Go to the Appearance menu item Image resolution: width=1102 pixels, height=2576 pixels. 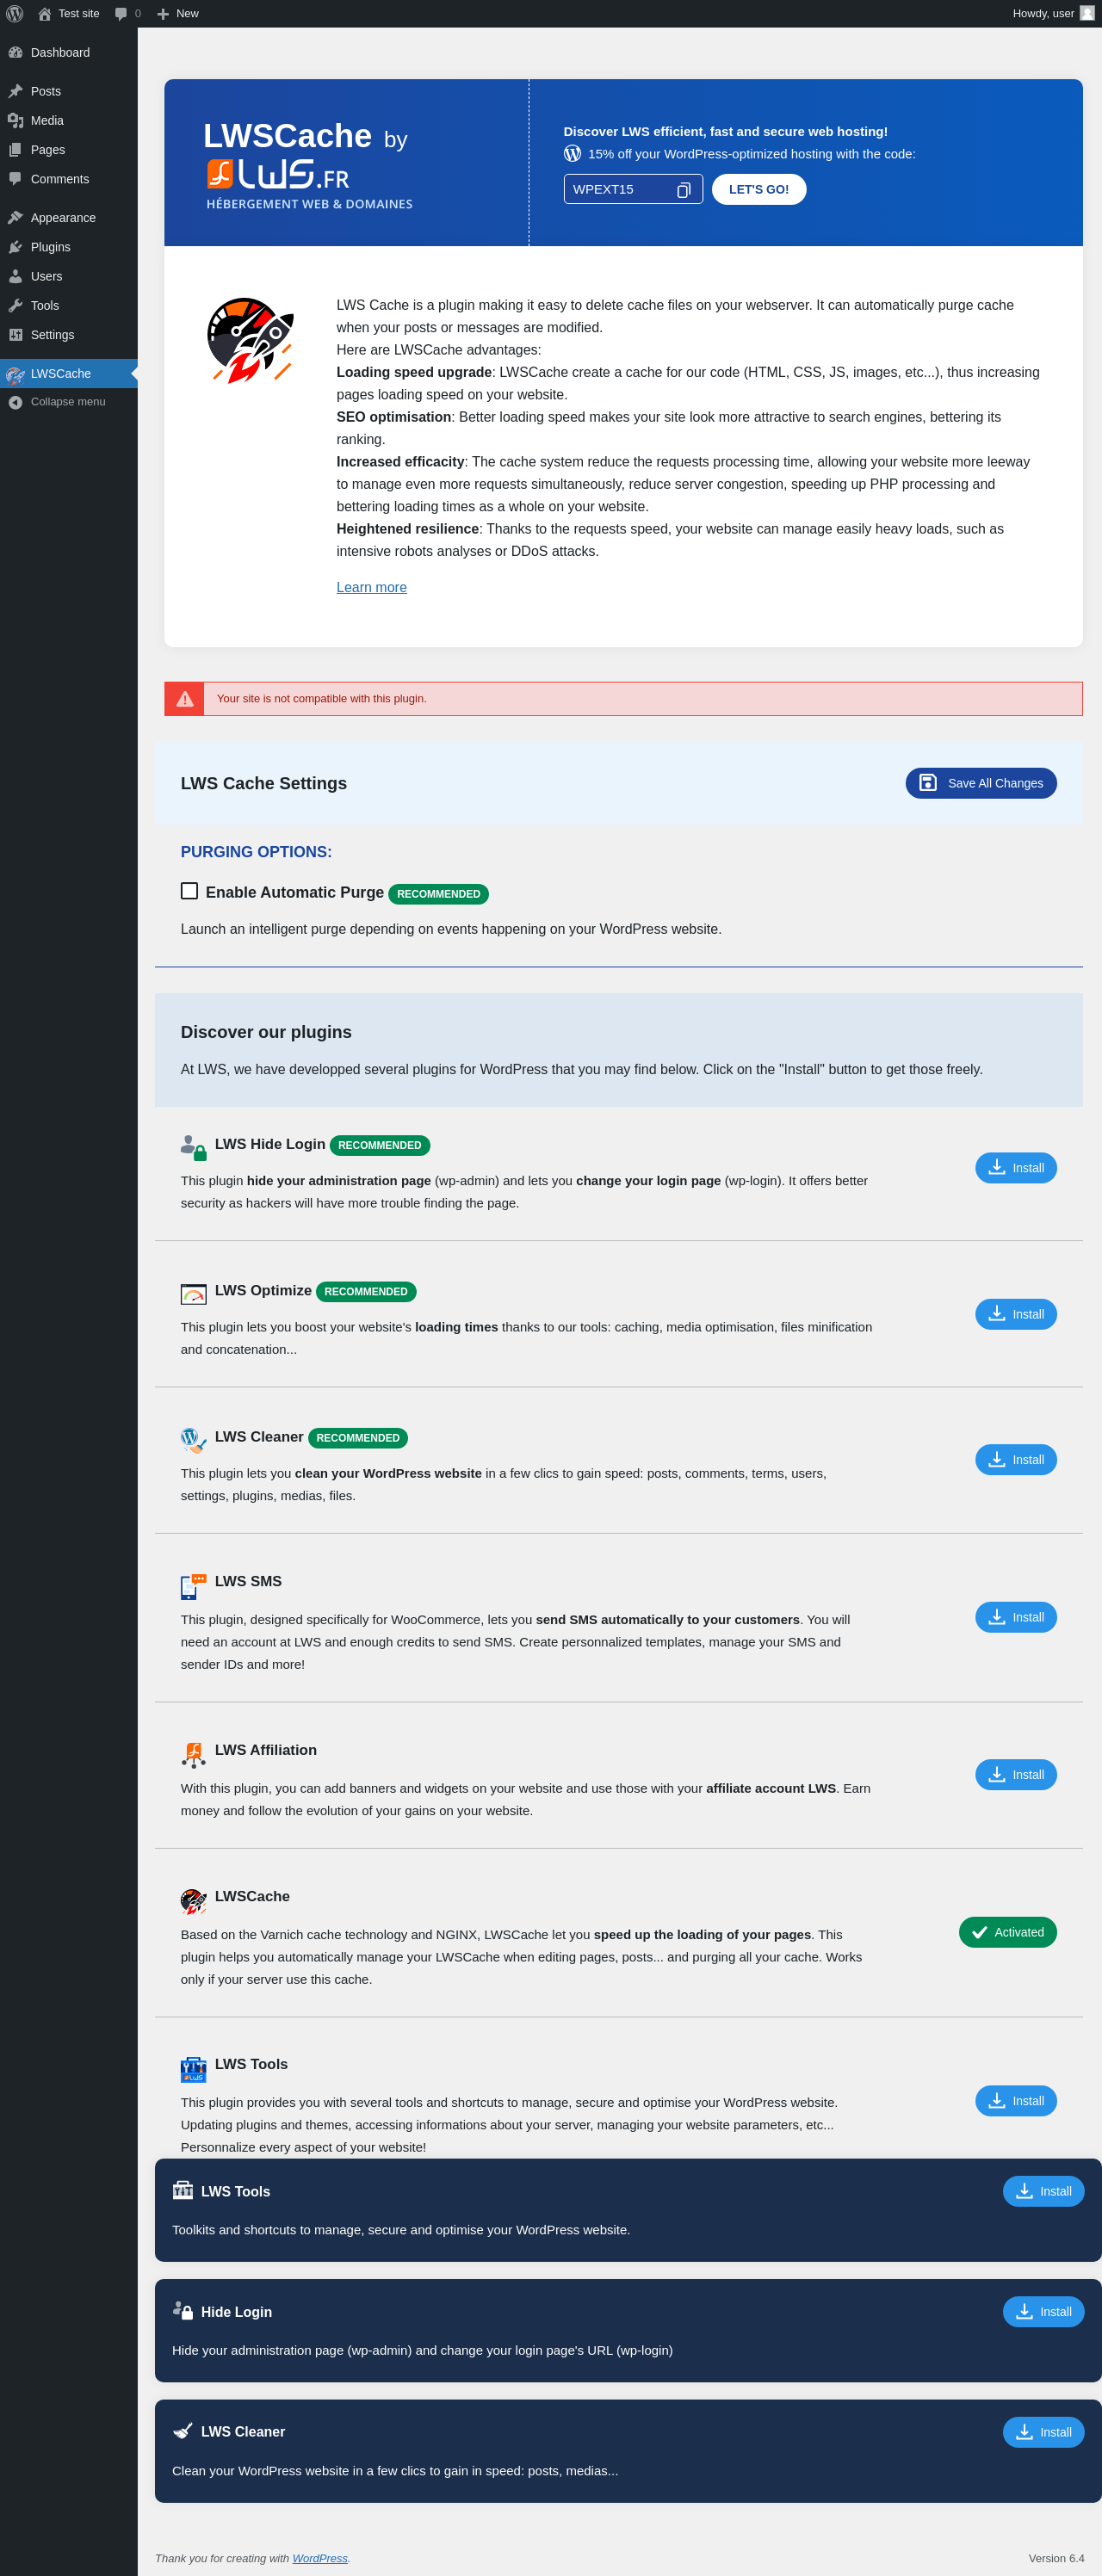63,218
